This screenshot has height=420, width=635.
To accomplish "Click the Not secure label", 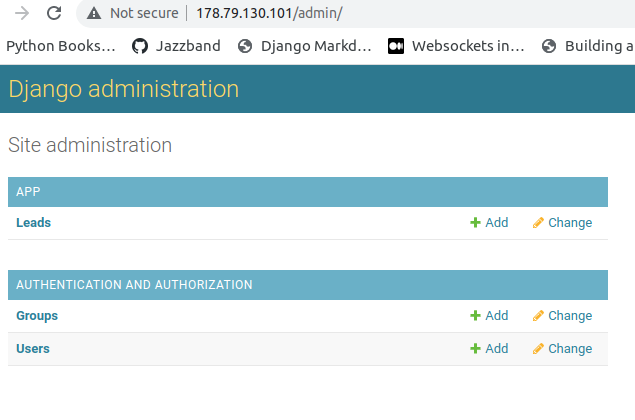I will (x=144, y=13).
